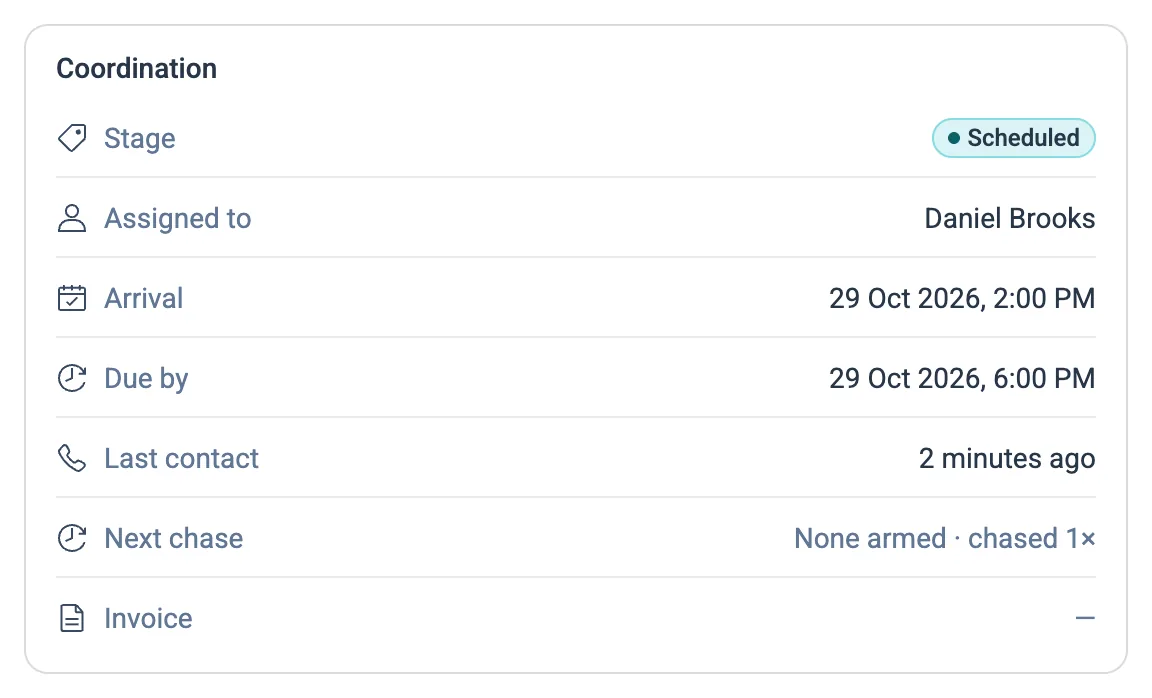The width and height of the screenshot is (1152, 698).
Task: Click the Coordination panel heading
Action: click(137, 68)
